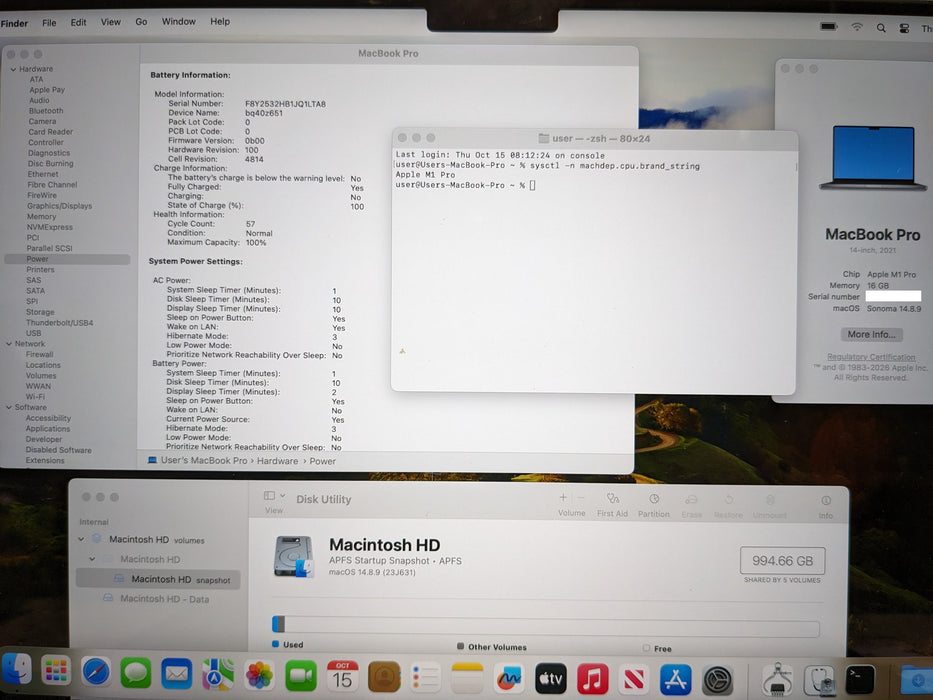Select Macintosh HD snapshot in sidebar
Viewport: 933px width, 700px height.
(158, 579)
